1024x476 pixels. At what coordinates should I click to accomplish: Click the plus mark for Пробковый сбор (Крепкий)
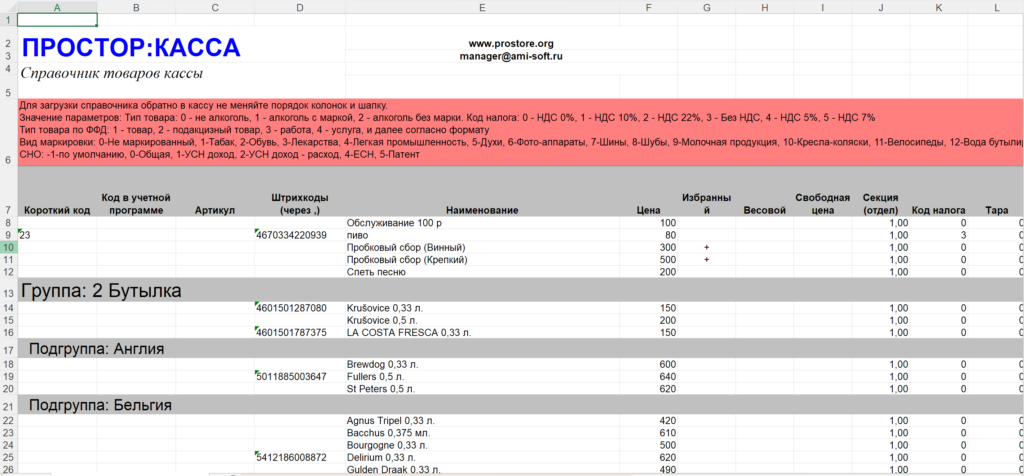(706, 259)
